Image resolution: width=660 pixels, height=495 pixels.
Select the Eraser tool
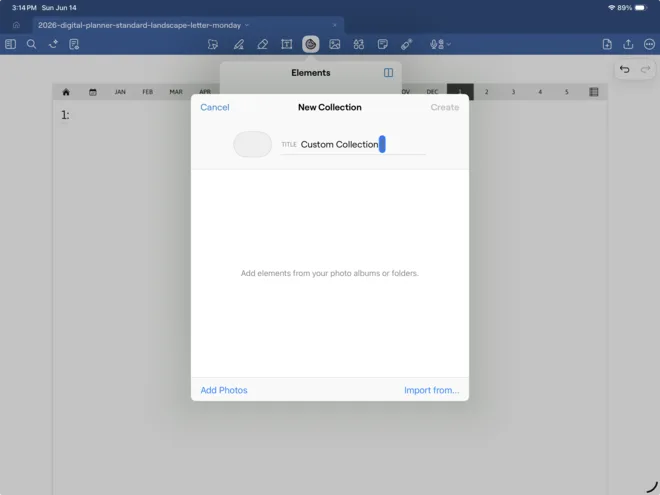pyautogui.click(x=263, y=44)
